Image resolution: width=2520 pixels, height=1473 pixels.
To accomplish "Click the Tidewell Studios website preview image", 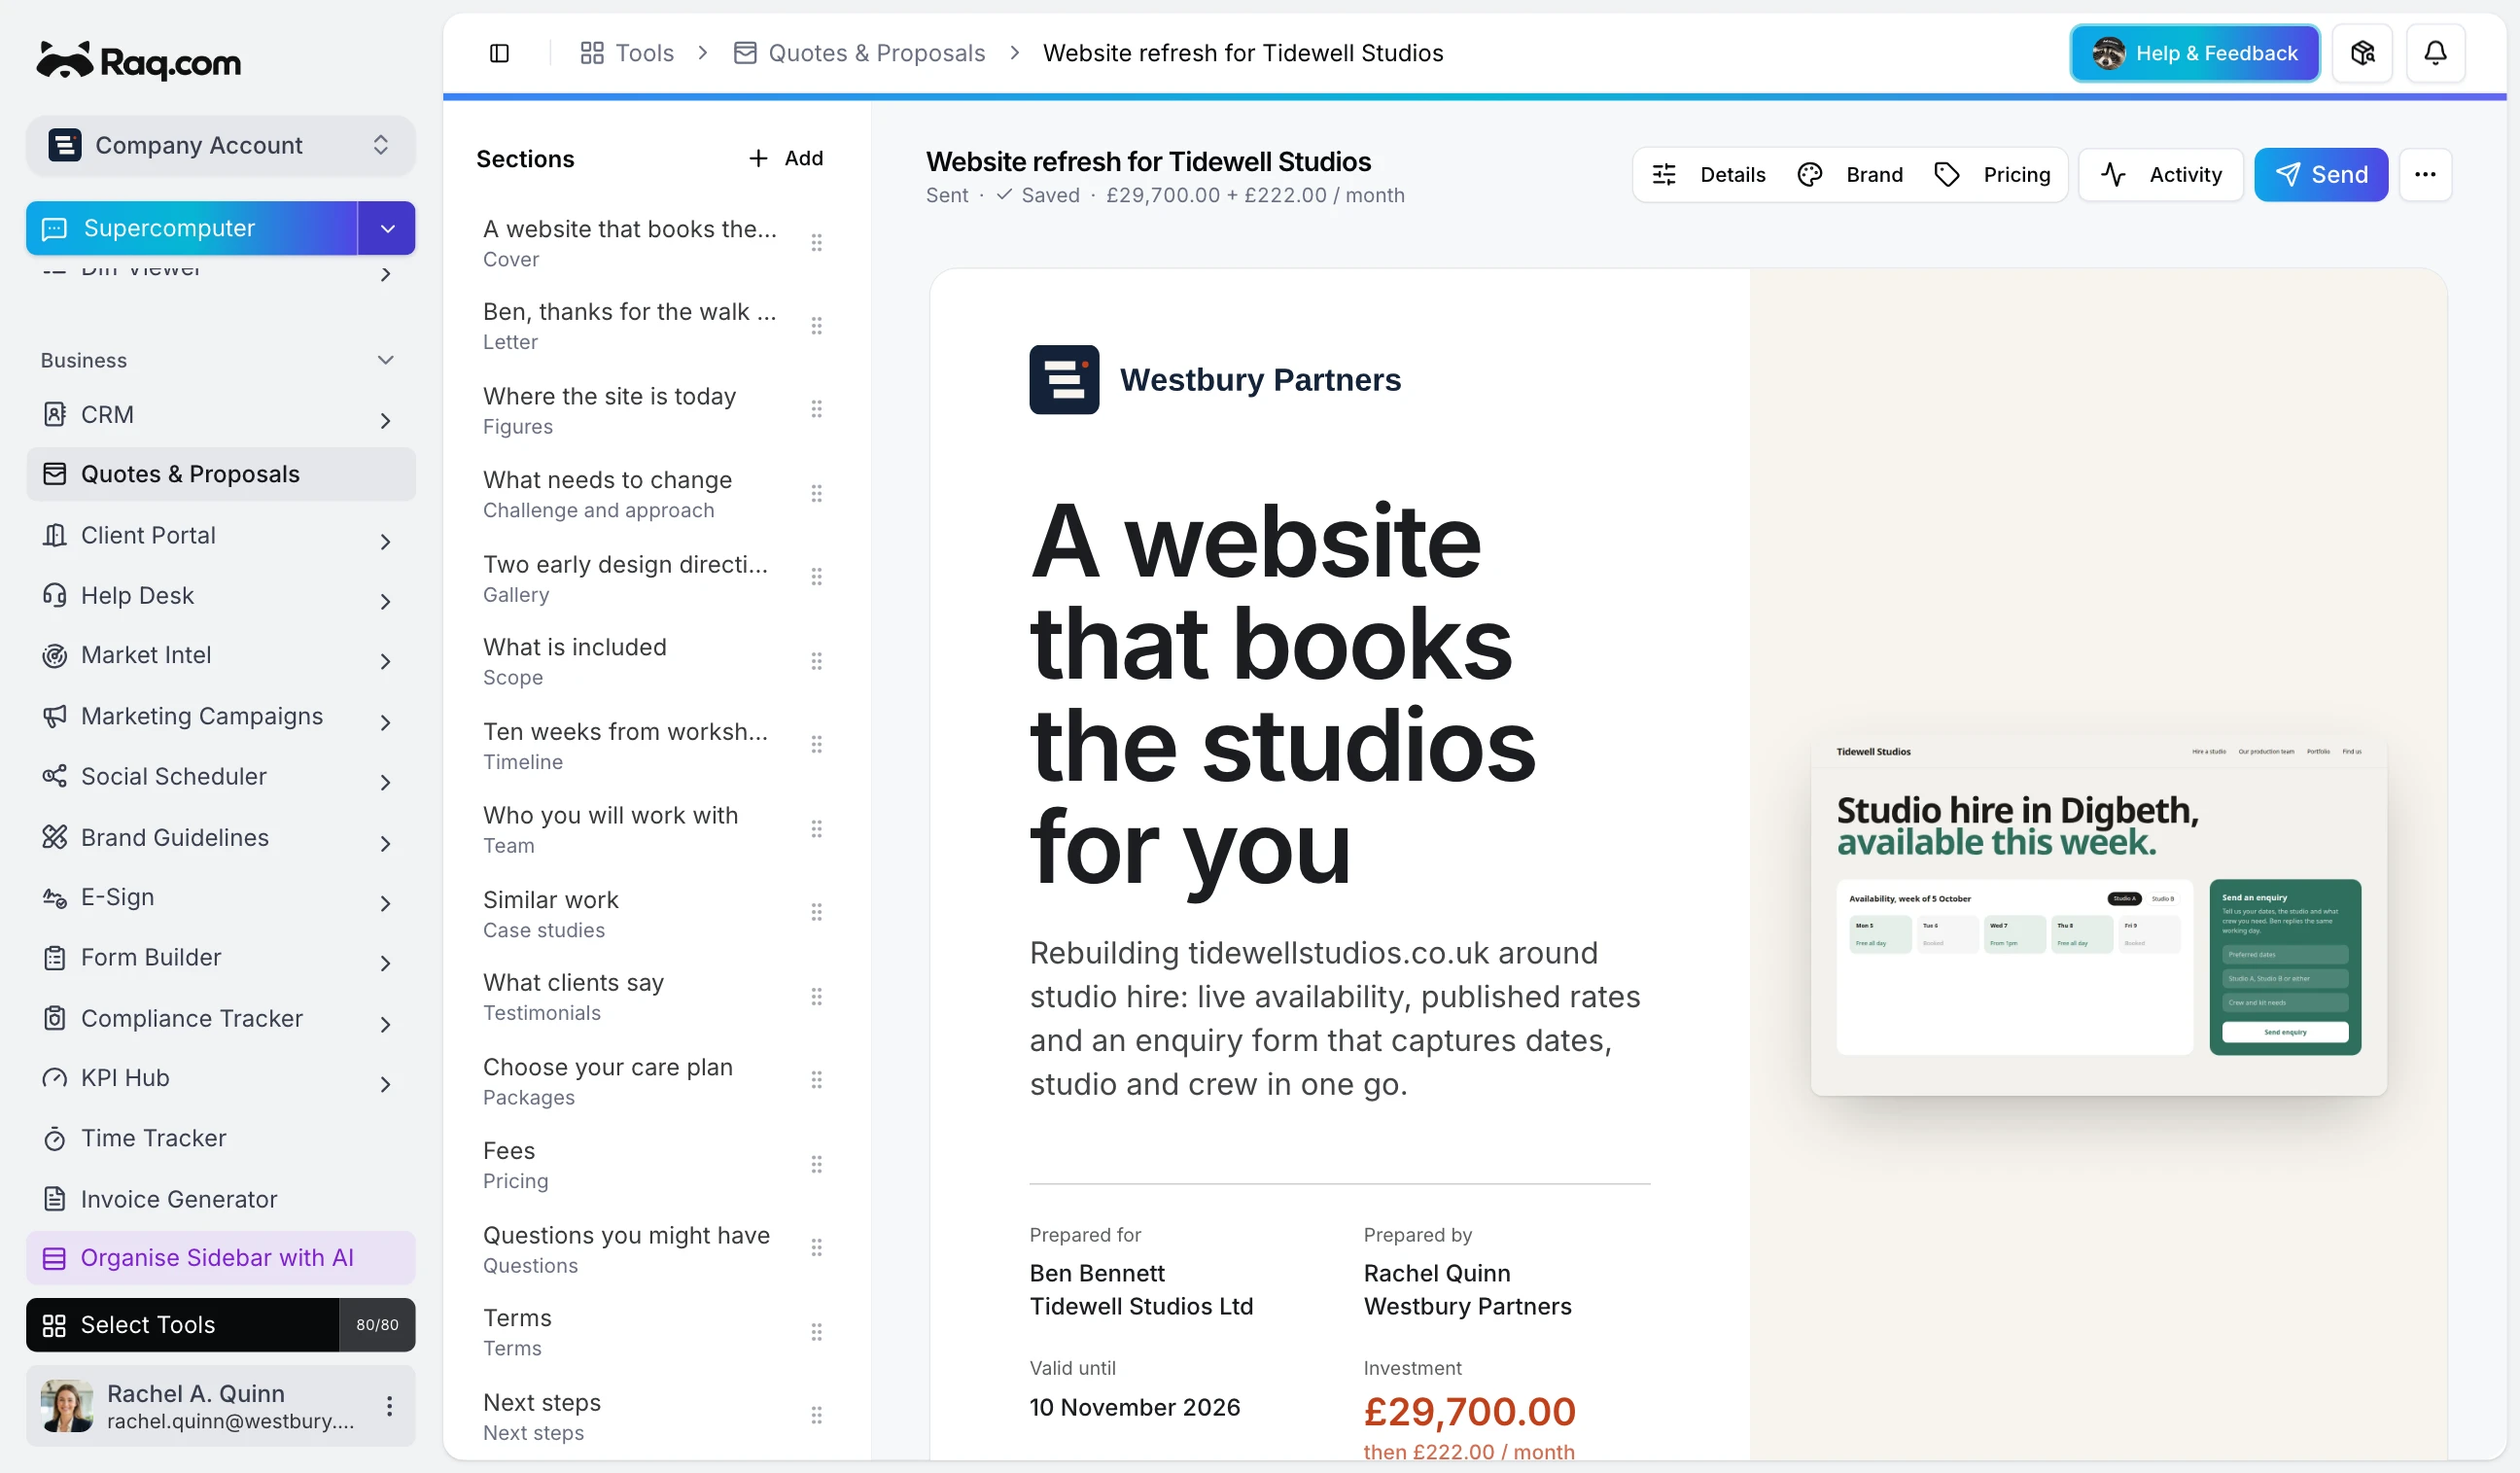I will click(2098, 915).
